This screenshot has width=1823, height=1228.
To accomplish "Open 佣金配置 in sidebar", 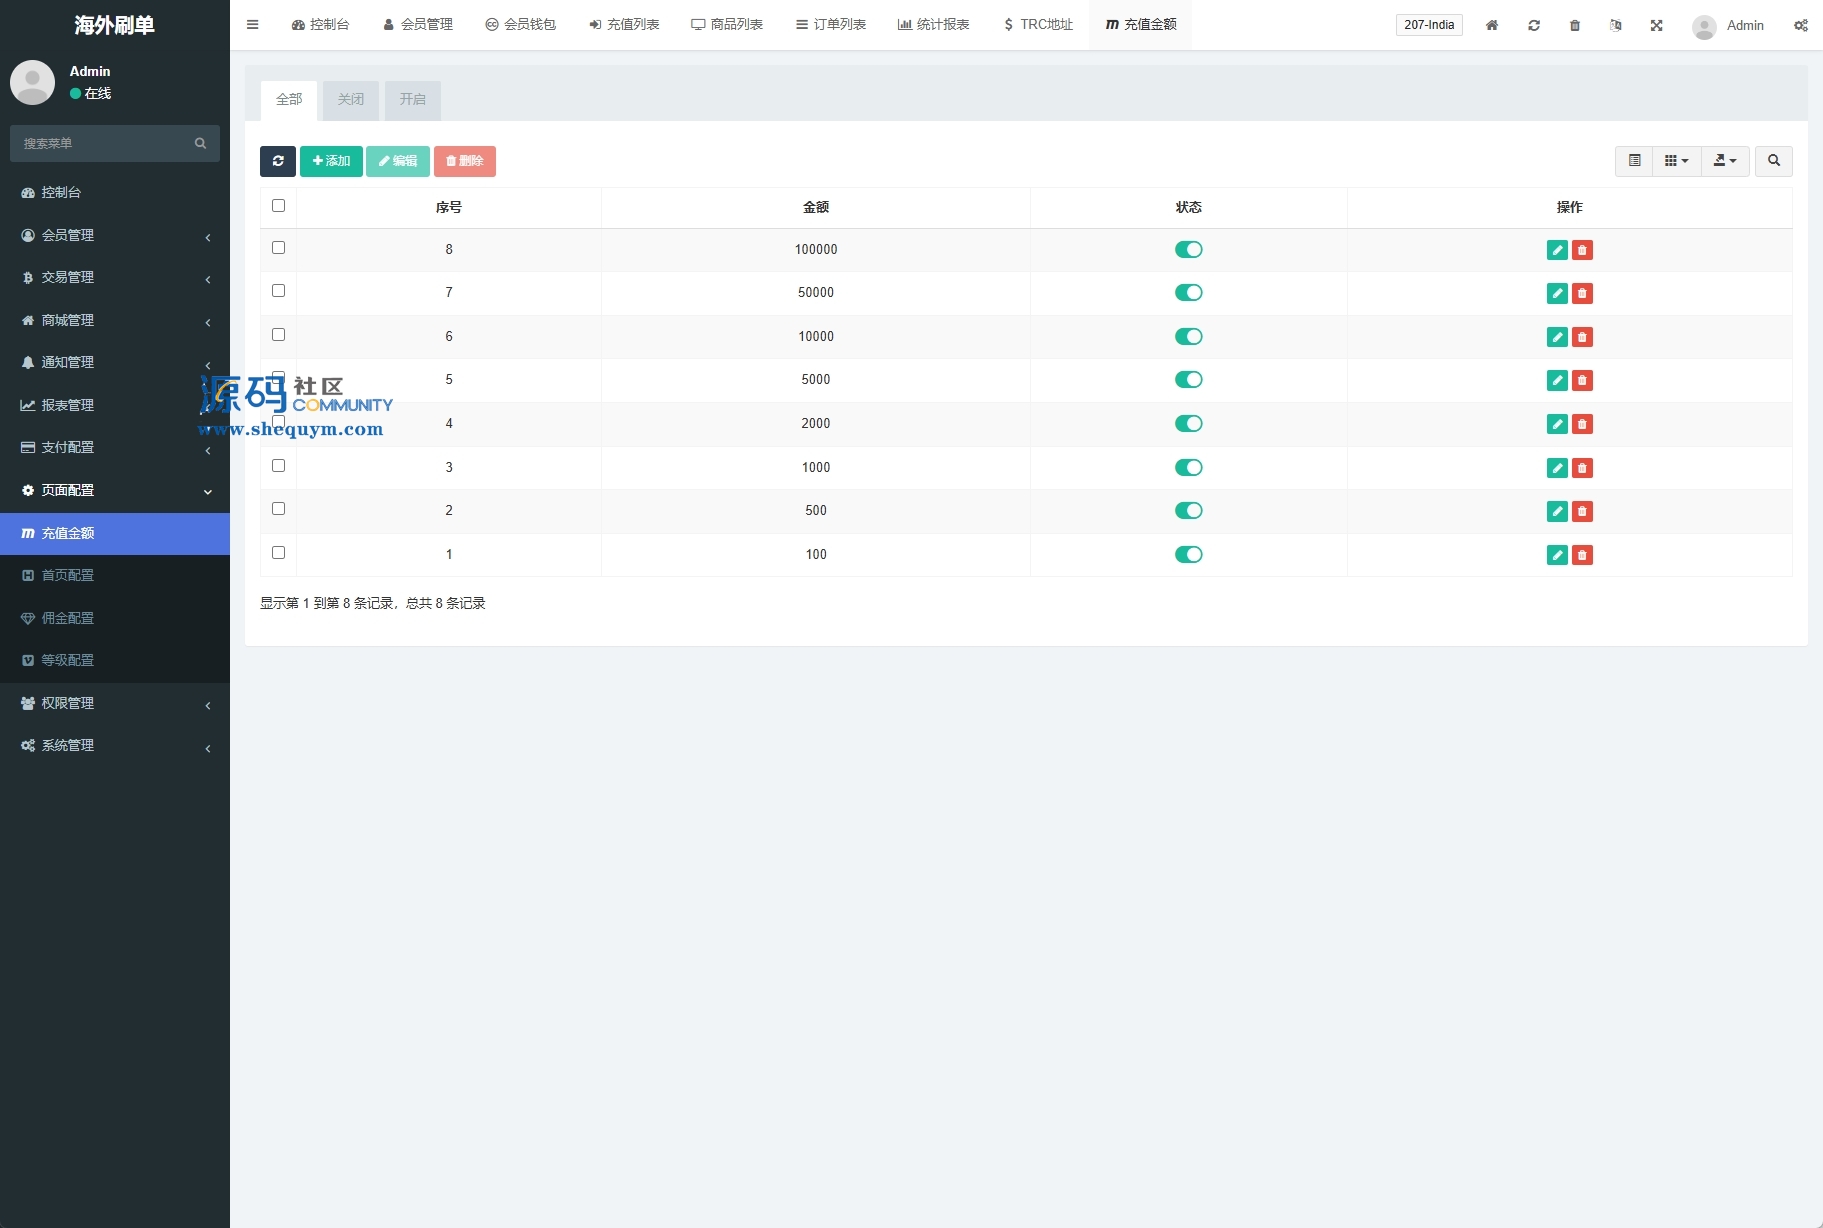I will (68, 618).
